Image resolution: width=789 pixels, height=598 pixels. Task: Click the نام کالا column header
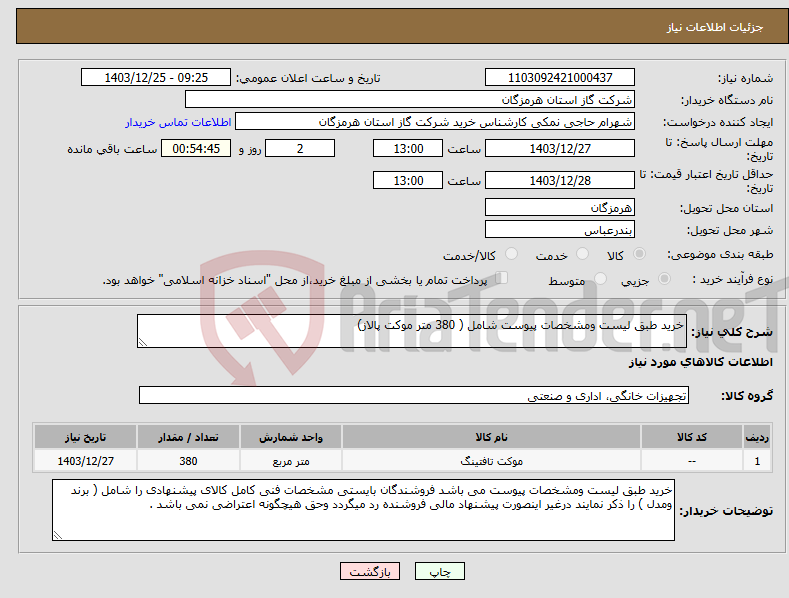point(491,437)
